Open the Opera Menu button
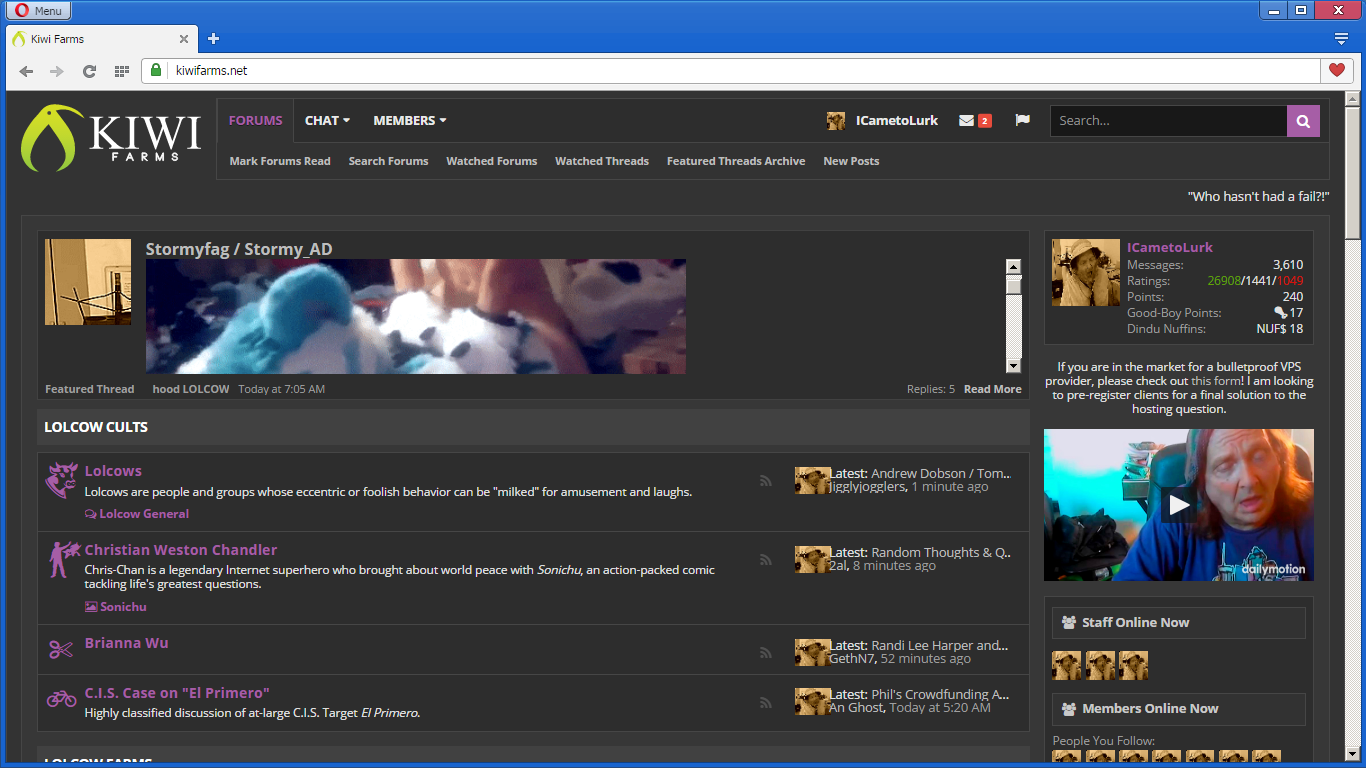 [x=41, y=11]
